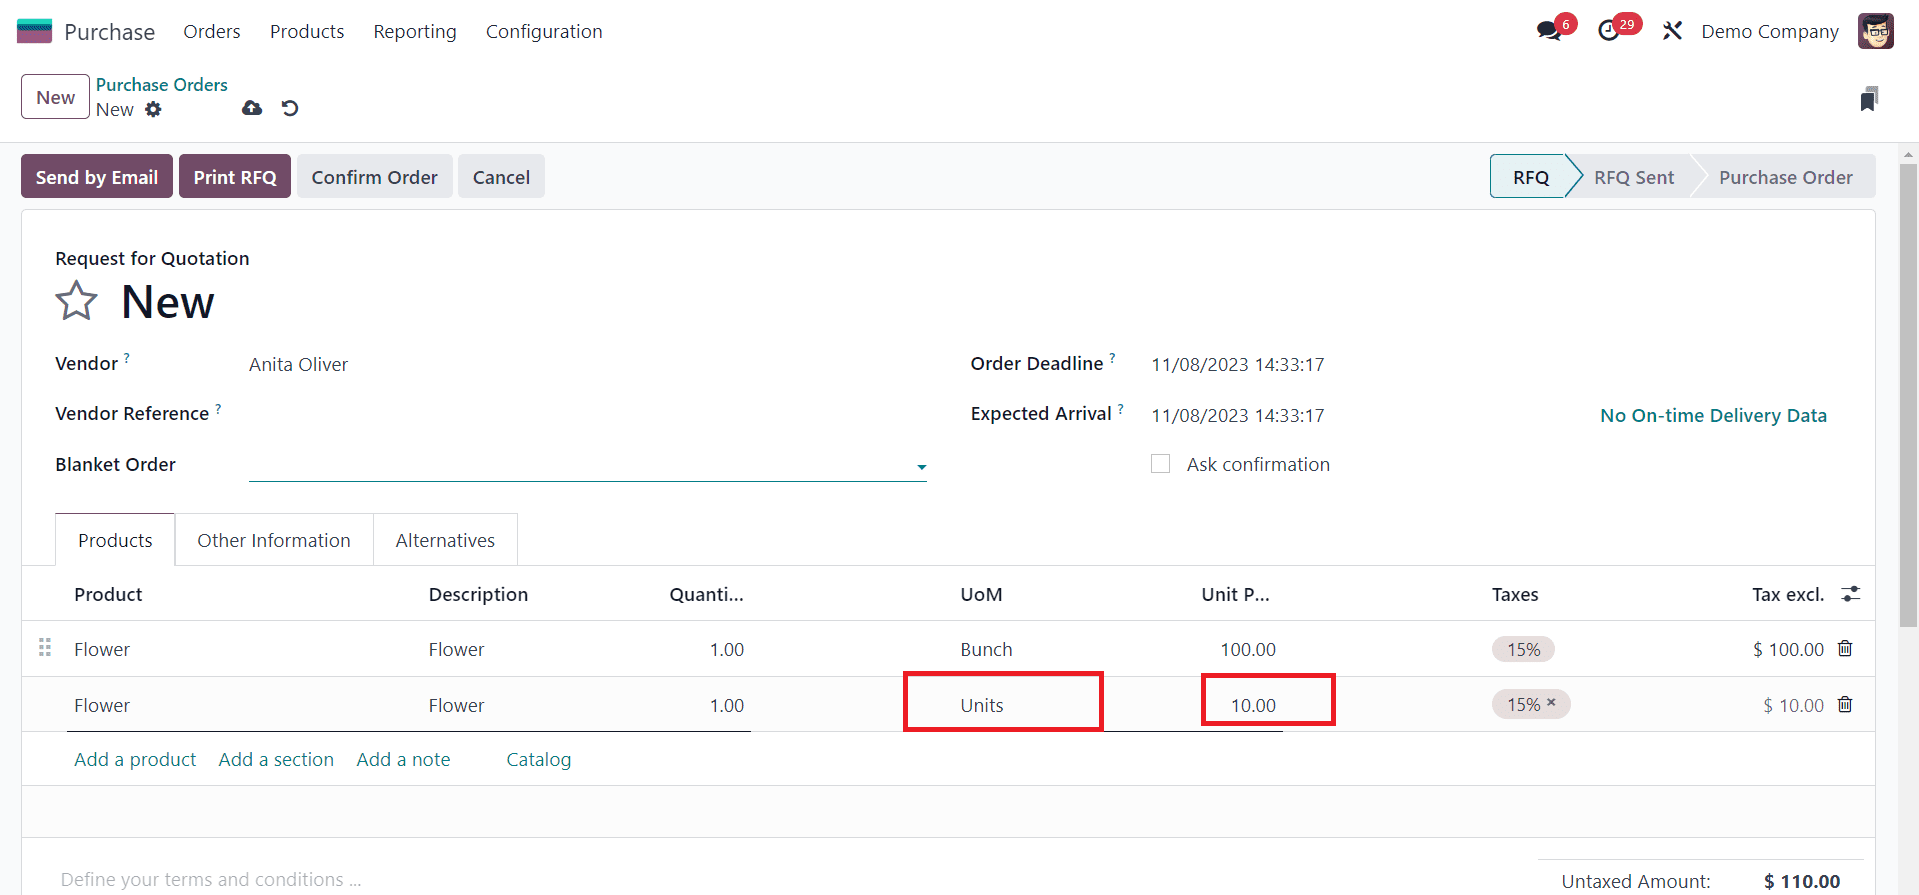Discard changes with the undo arrow icon
Image resolution: width=1919 pixels, height=895 pixels.
pyautogui.click(x=290, y=108)
